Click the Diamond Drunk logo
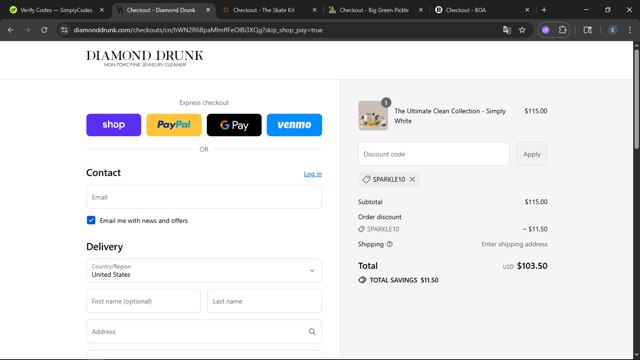This screenshot has height=360, width=640. pyautogui.click(x=145, y=58)
